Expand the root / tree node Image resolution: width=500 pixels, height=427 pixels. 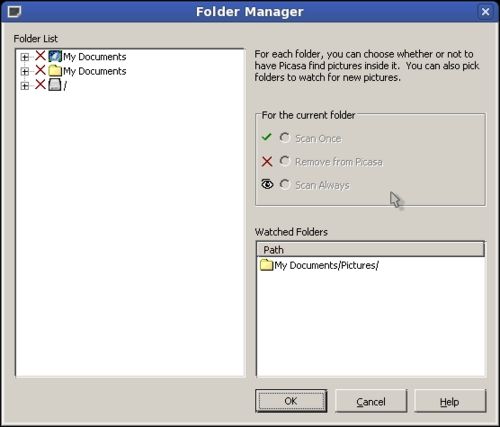[24, 86]
